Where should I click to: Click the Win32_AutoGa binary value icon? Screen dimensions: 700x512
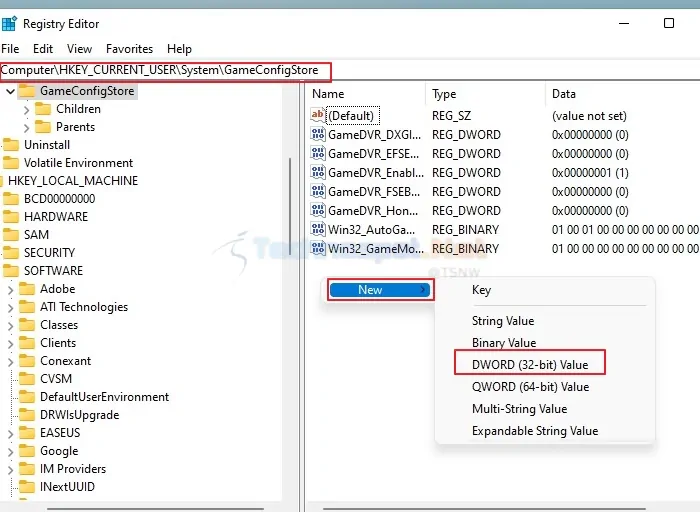[x=318, y=229]
